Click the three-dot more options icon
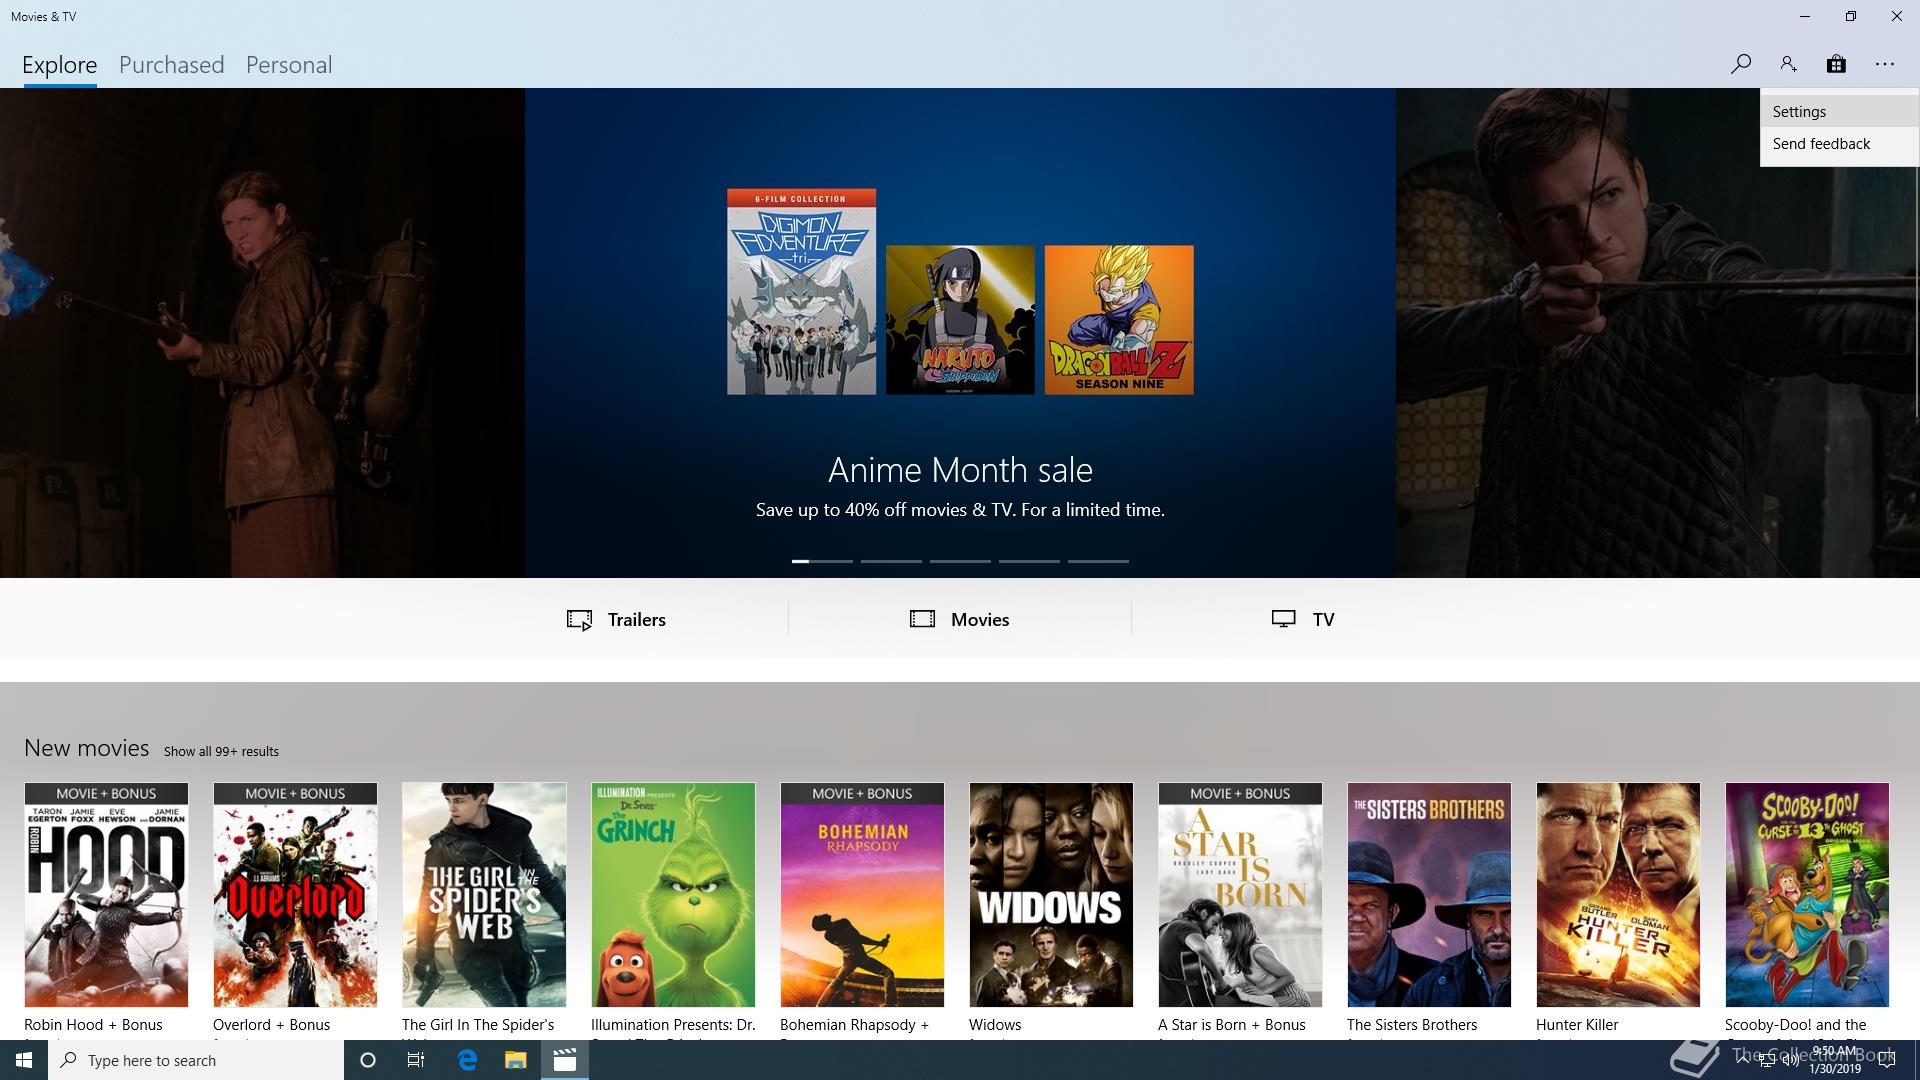1920x1080 pixels. coord(1885,64)
